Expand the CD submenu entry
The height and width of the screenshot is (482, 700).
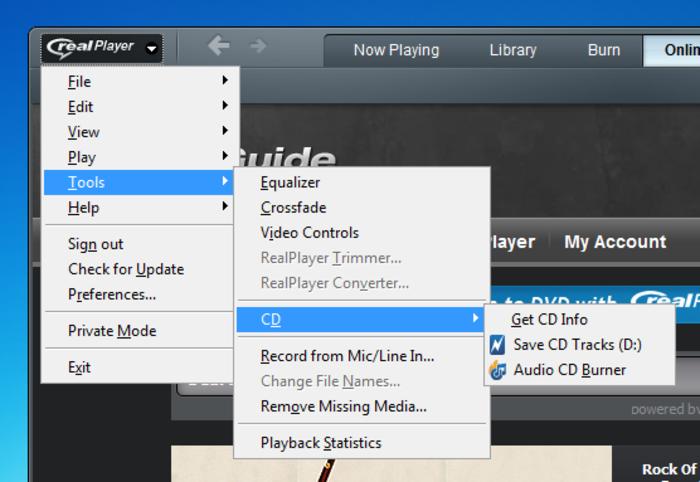pos(362,319)
